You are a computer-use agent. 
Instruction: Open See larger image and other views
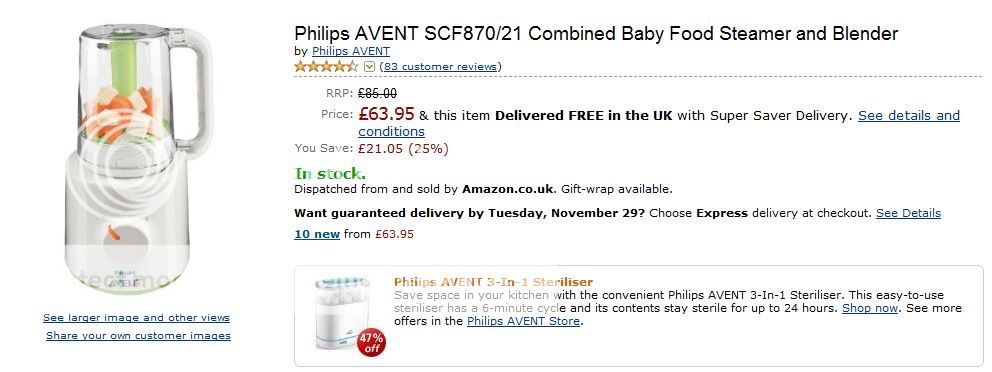[x=137, y=318]
